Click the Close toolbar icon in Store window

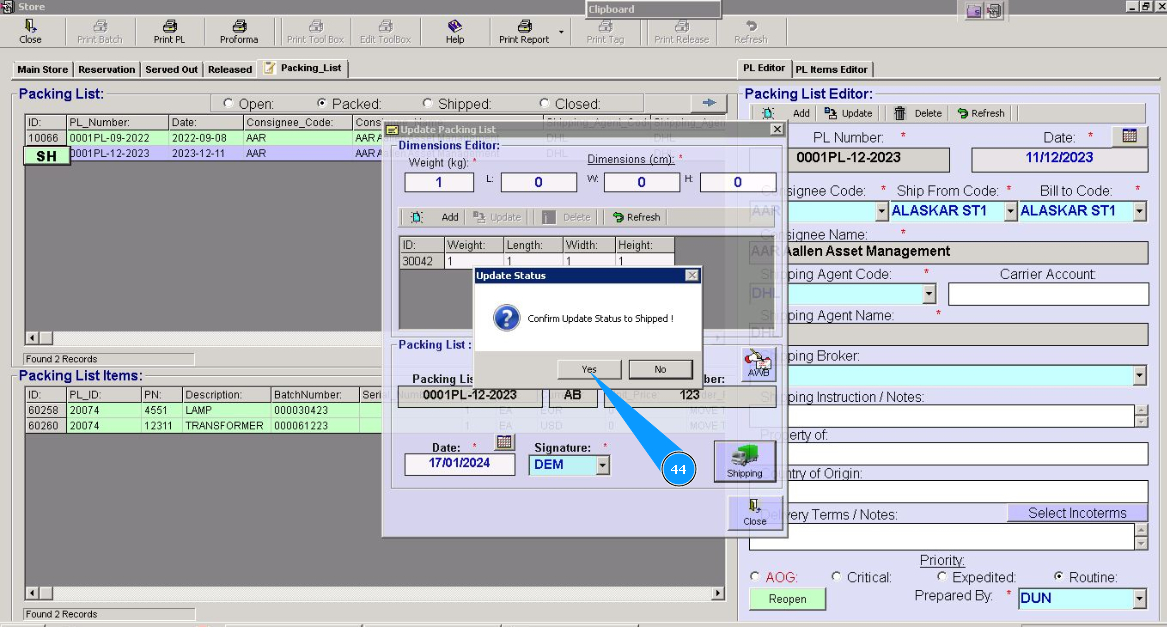tap(31, 32)
